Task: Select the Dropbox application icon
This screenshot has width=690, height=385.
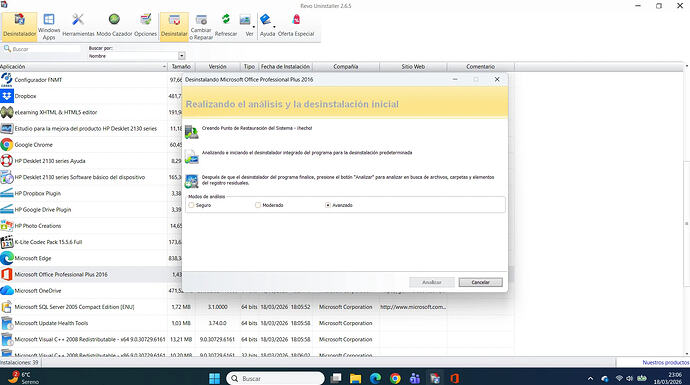Action: coord(7,96)
